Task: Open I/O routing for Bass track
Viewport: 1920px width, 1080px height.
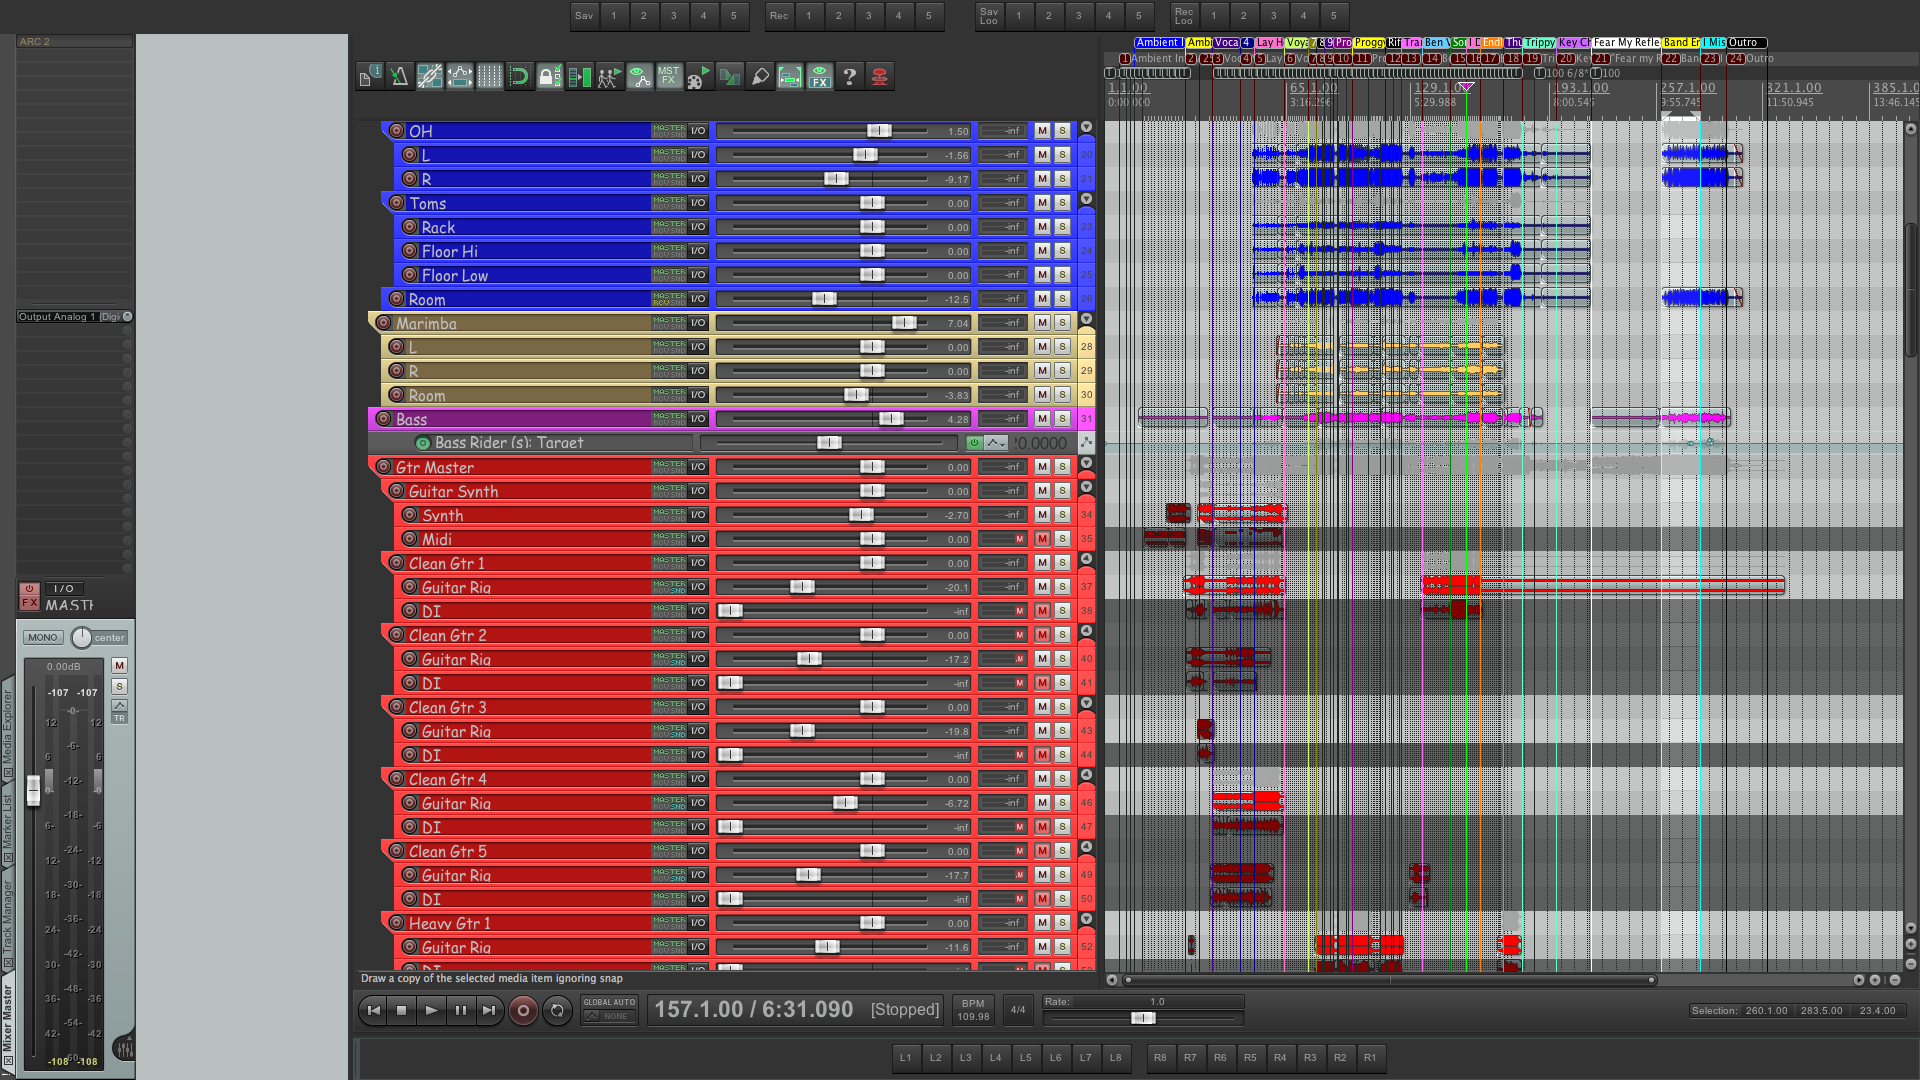Action: 698,419
